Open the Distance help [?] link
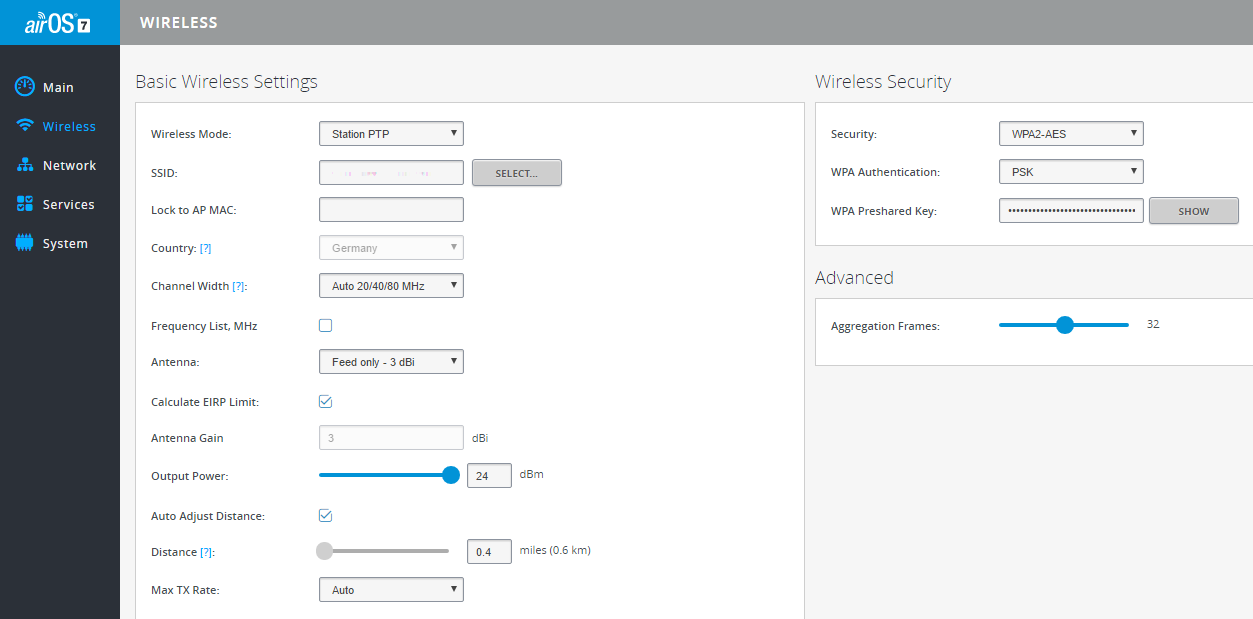The image size is (1253, 619). (207, 552)
